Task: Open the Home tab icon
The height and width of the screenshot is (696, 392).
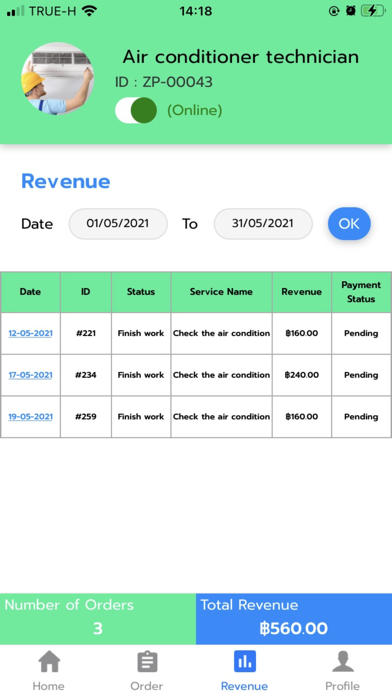Action: pos(49,661)
